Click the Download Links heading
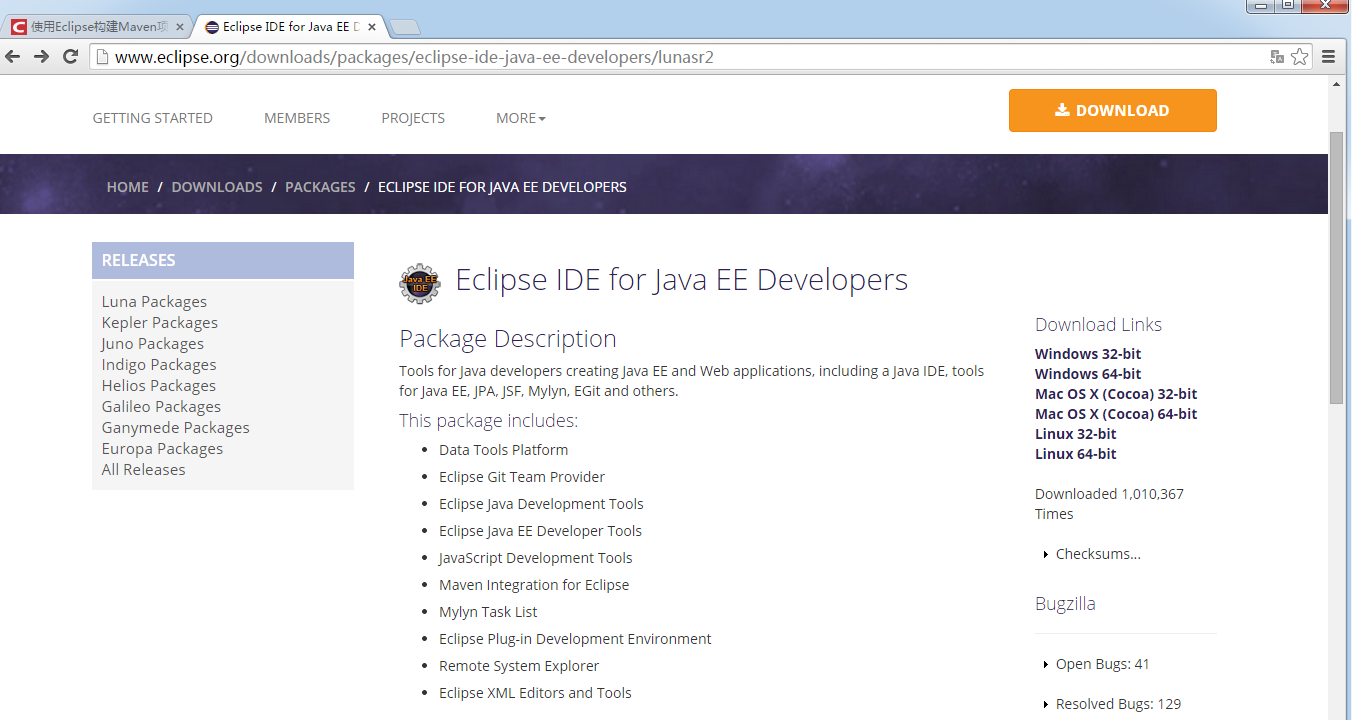The width and height of the screenshot is (1352, 720). pyautogui.click(x=1098, y=325)
